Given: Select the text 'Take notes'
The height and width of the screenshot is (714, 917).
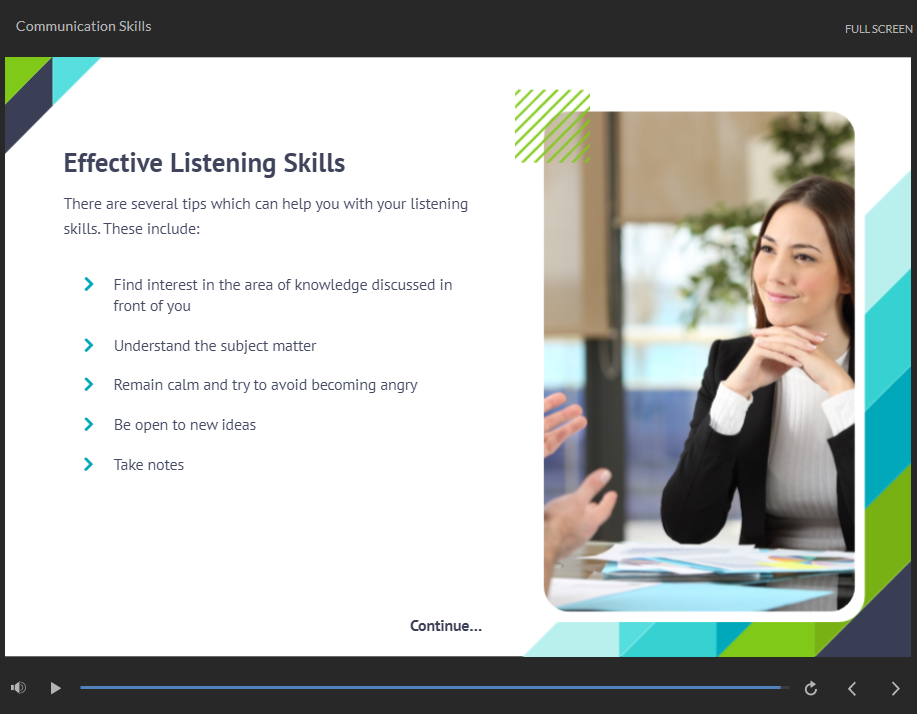Looking at the screenshot, I should click(149, 465).
